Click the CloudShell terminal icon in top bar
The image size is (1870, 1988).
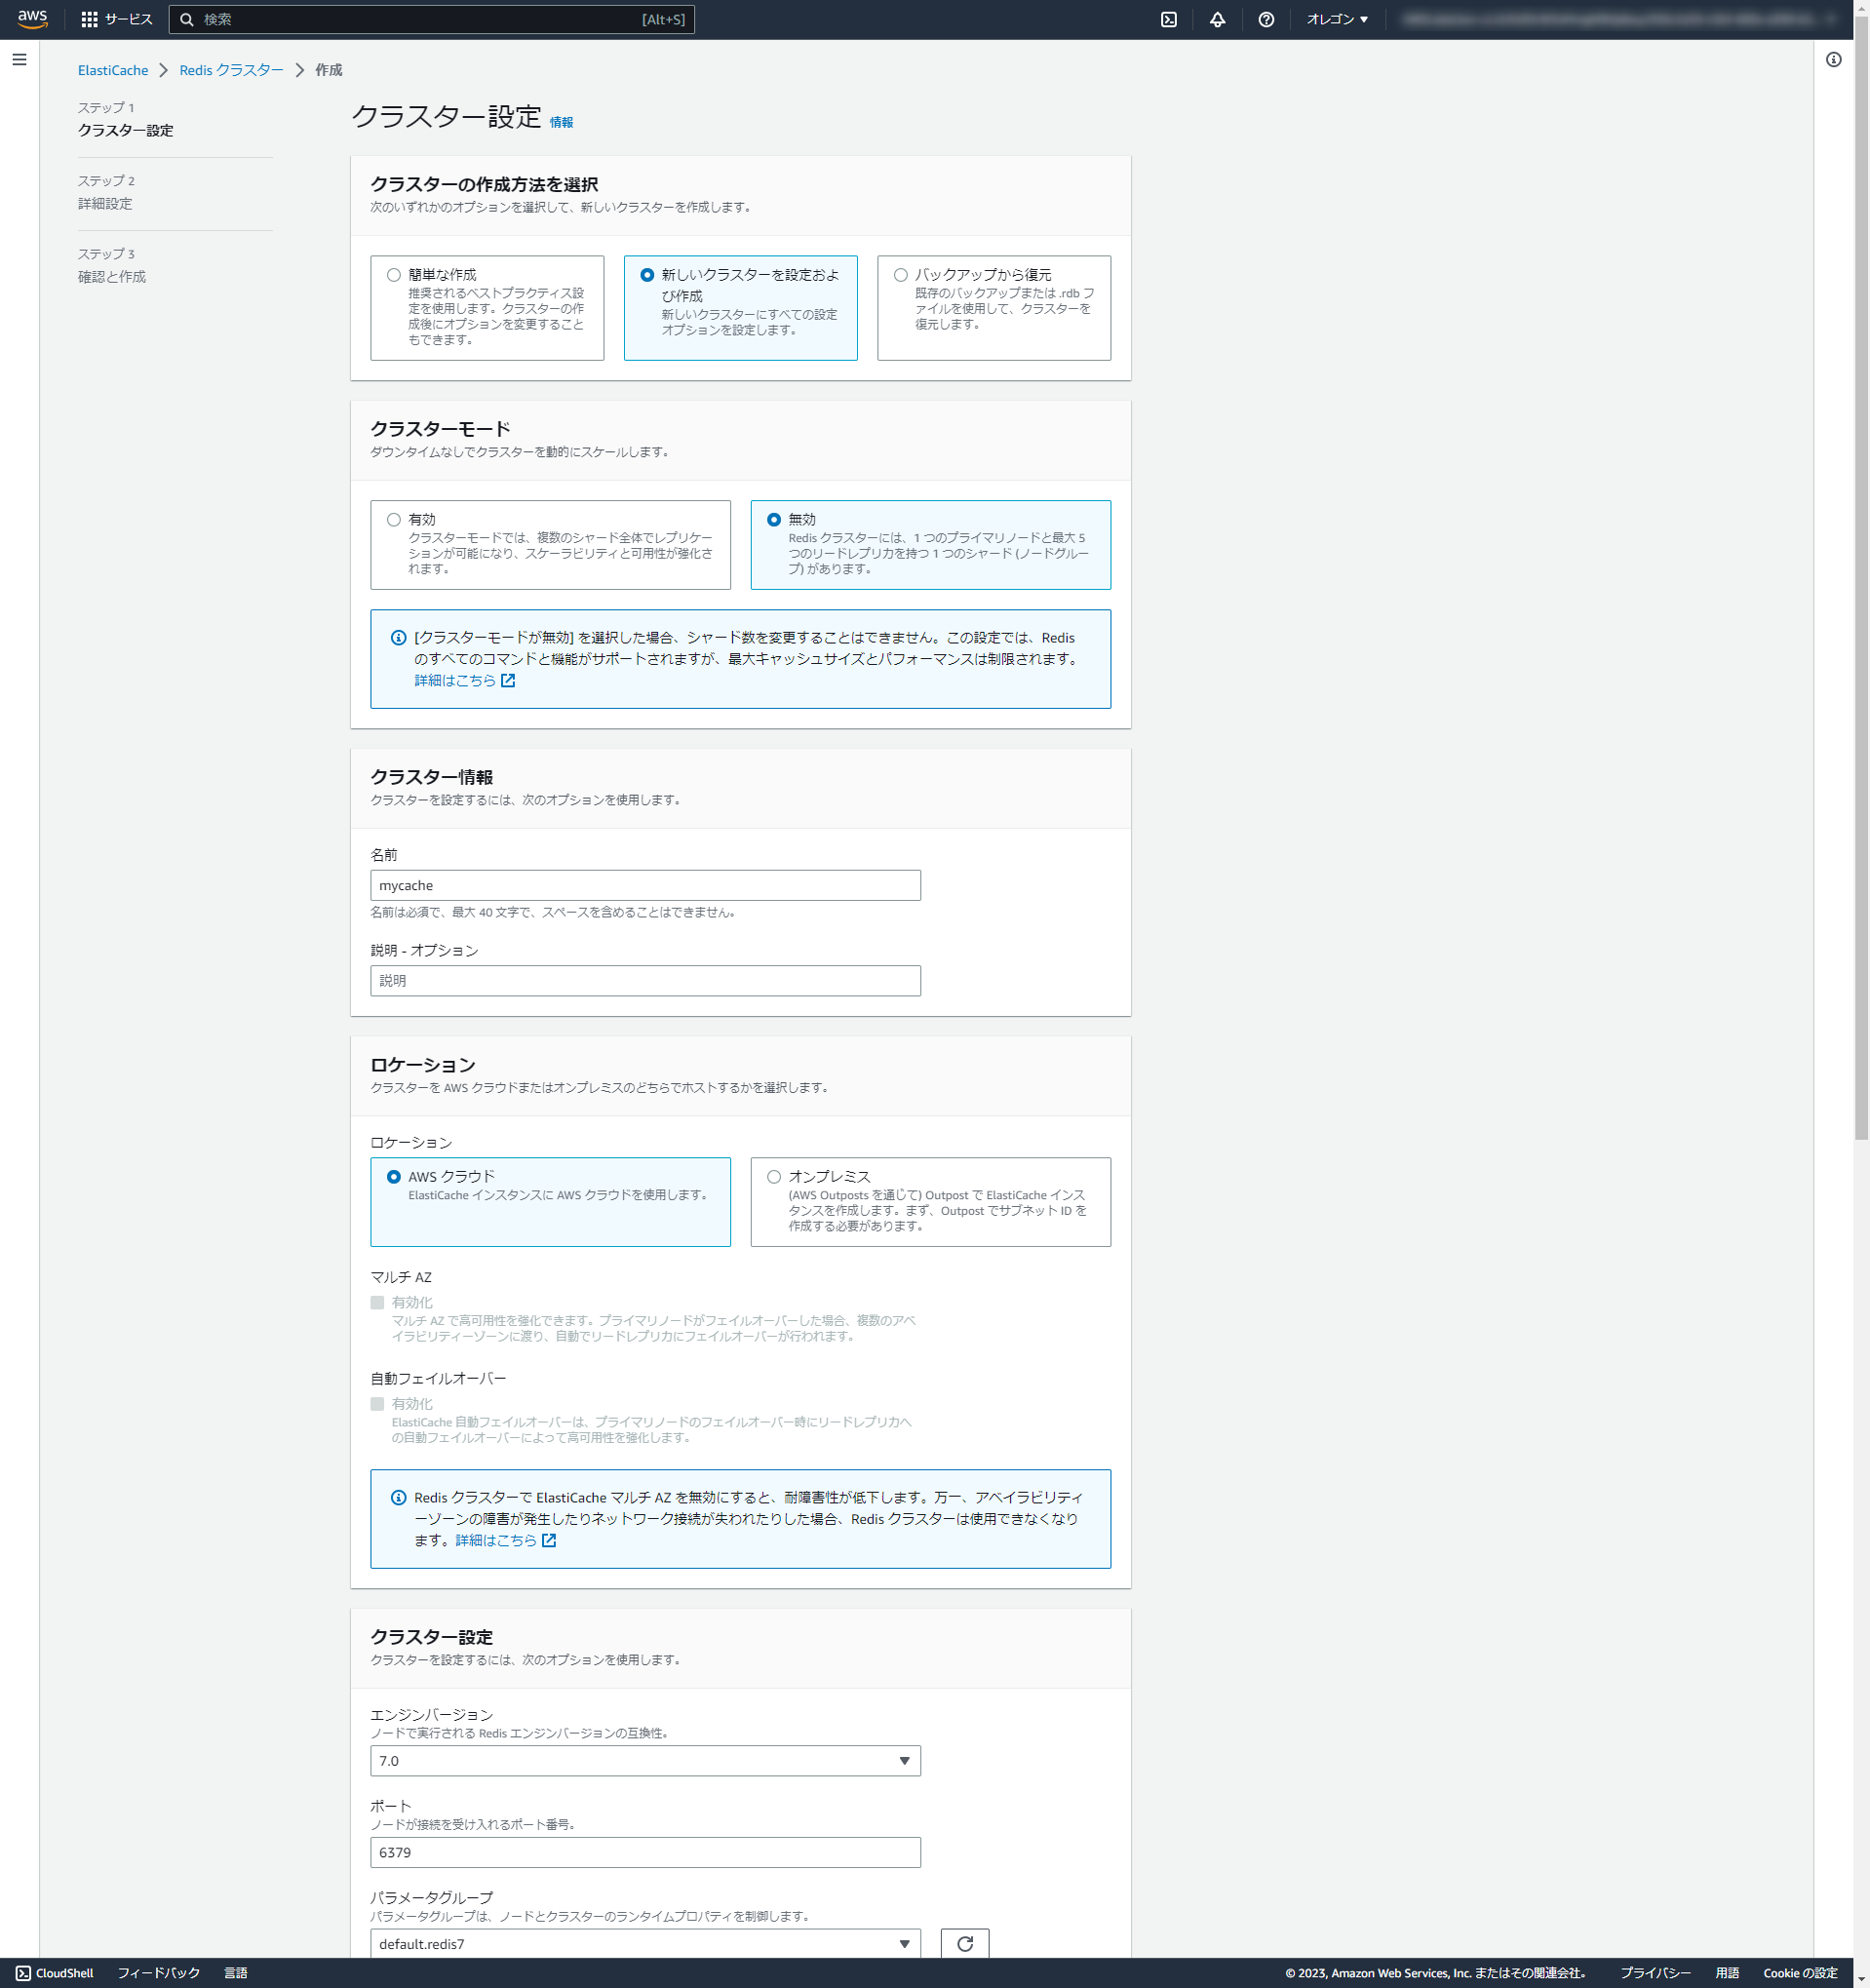1168,18
